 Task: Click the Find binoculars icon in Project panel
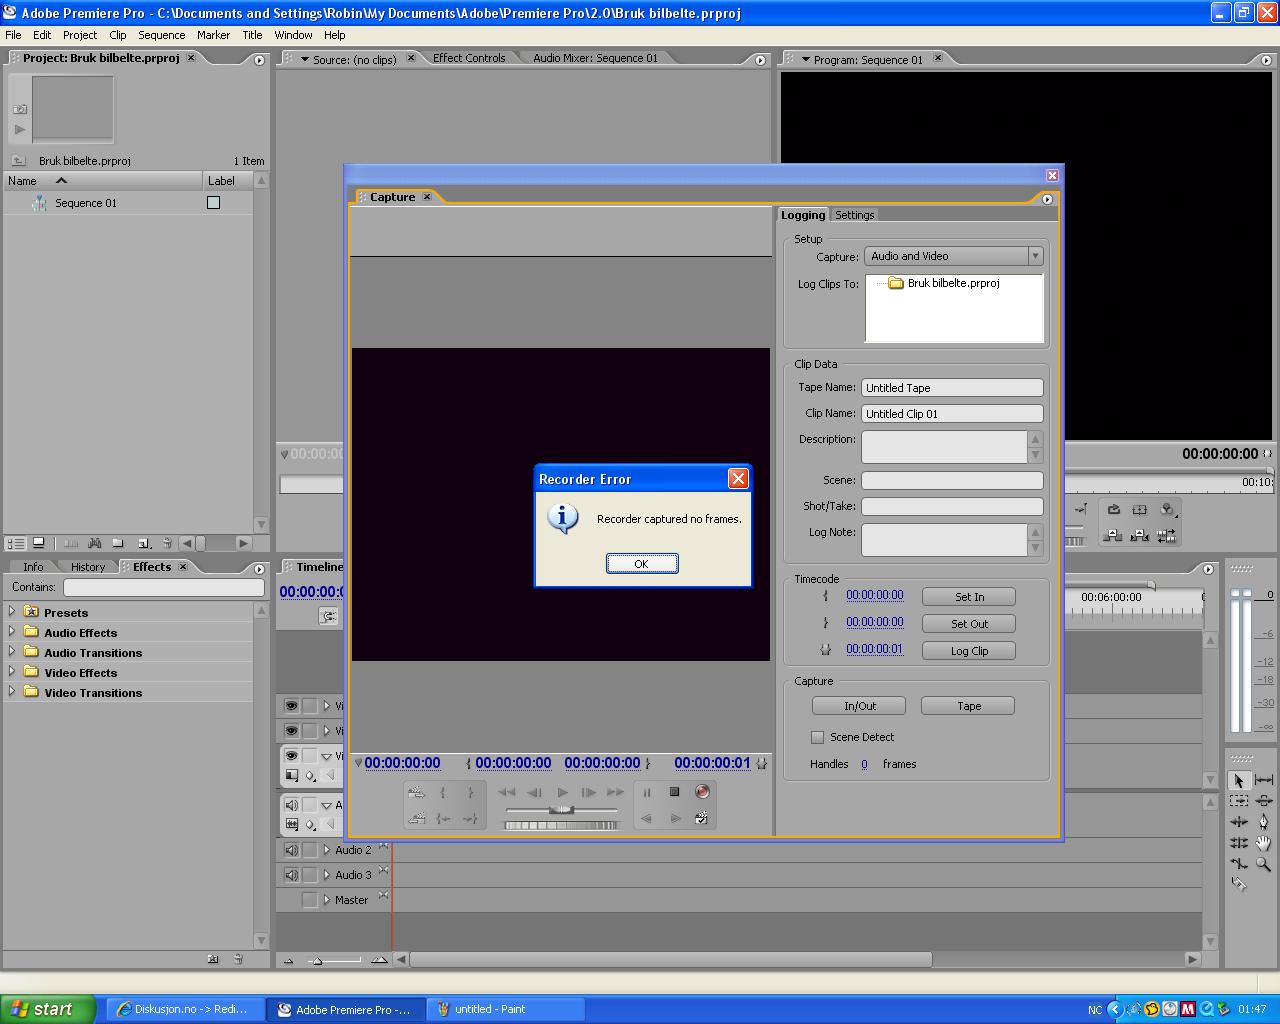(95, 543)
